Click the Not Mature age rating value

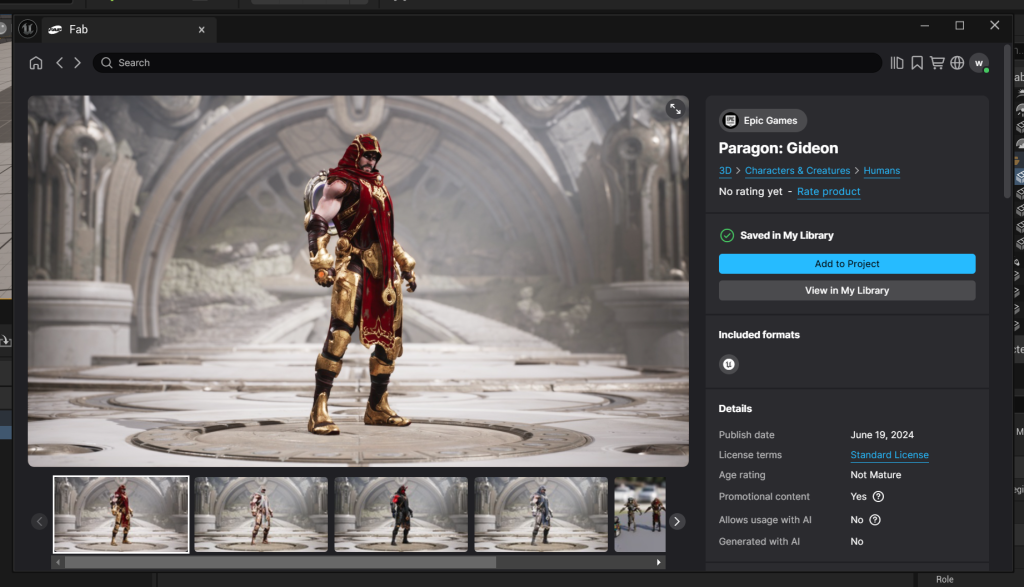tap(875, 475)
